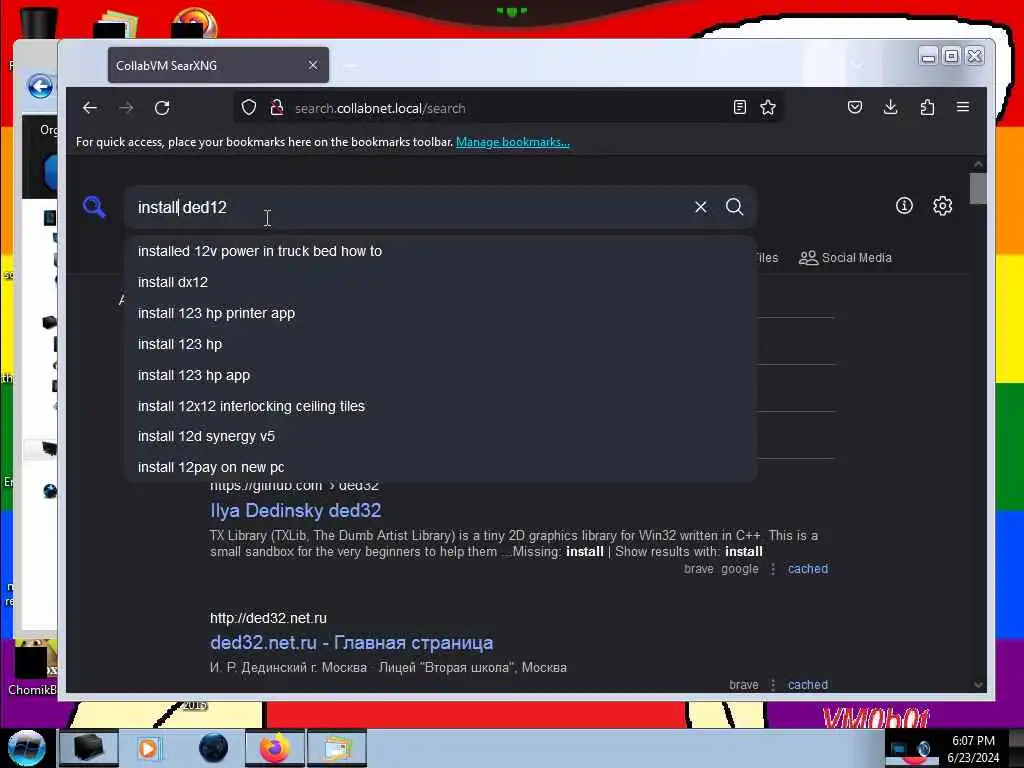The width and height of the screenshot is (1024, 768).
Task: Bookmark this page with the star icon
Action: [x=768, y=107]
